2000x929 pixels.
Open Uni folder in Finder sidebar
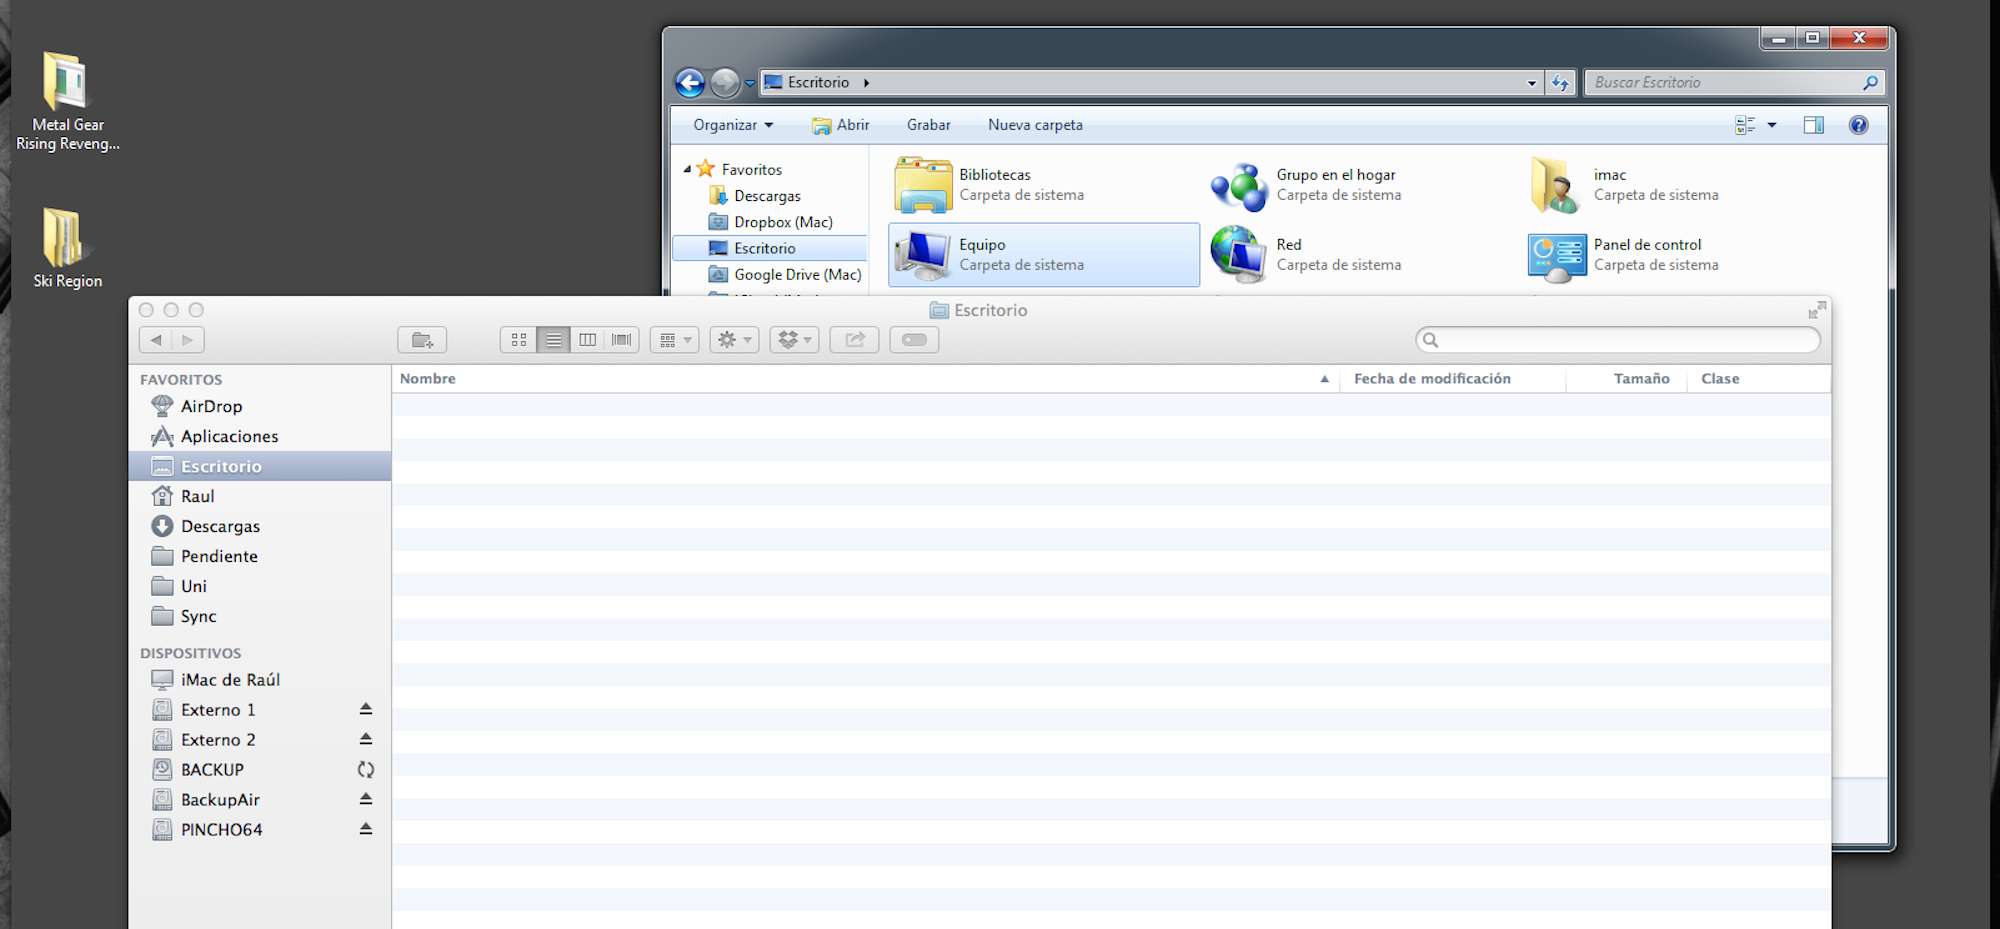tap(260, 586)
